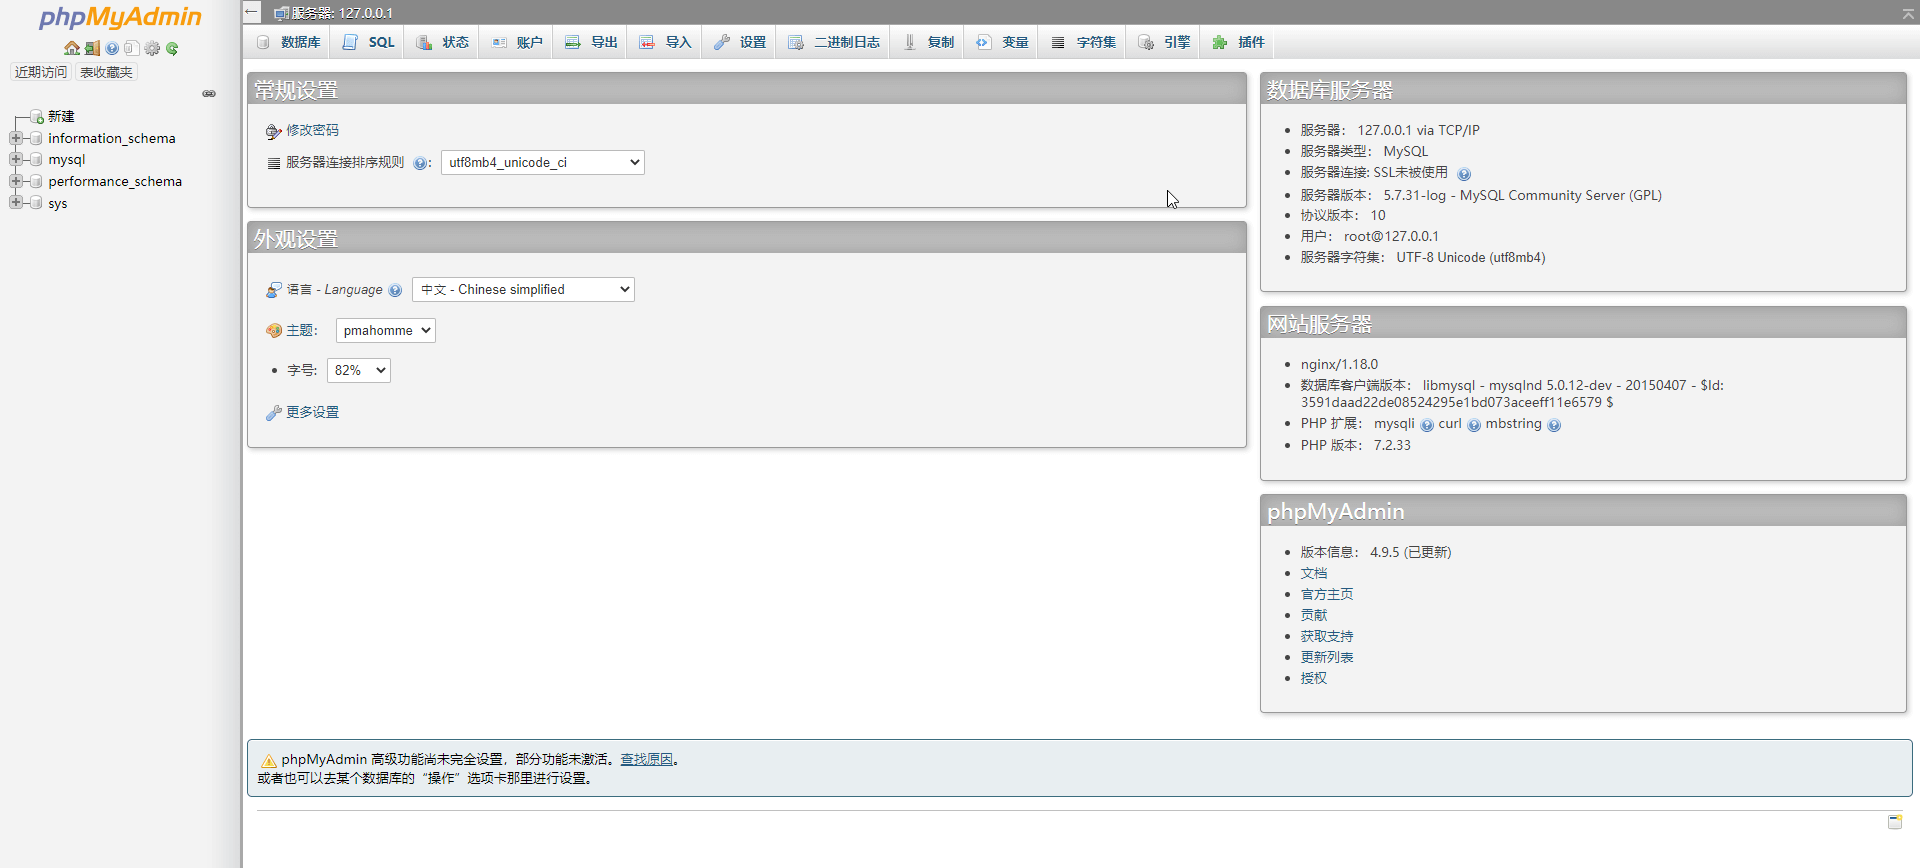The height and width of the screenshot is (868, 1920).
Task: Open the console icon at bottom right
Action: [x=1895, y=822]
